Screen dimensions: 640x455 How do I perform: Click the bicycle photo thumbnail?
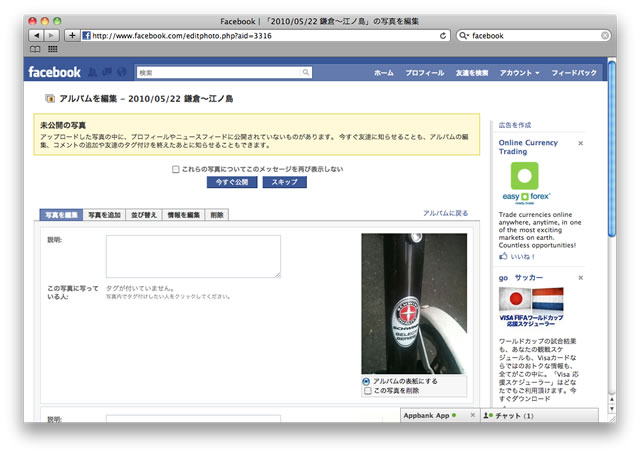point(414,303)
